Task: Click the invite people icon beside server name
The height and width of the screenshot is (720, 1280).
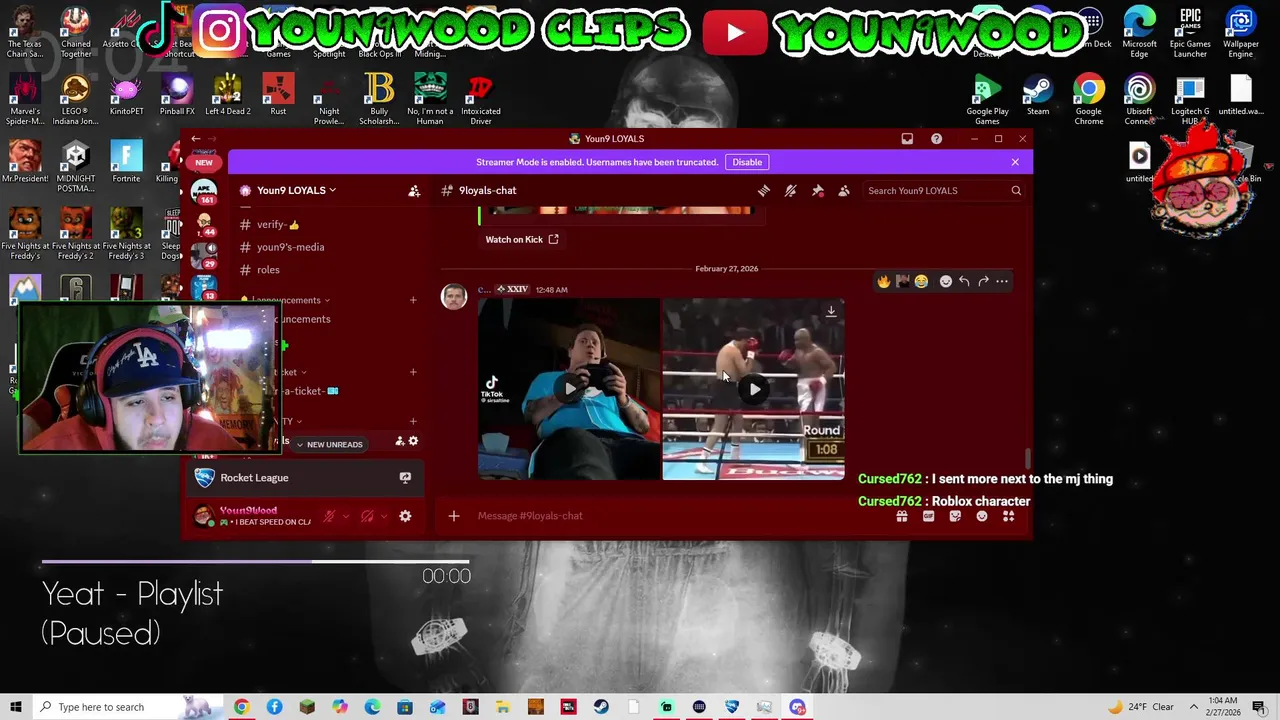Action: [x=414, y=190]
